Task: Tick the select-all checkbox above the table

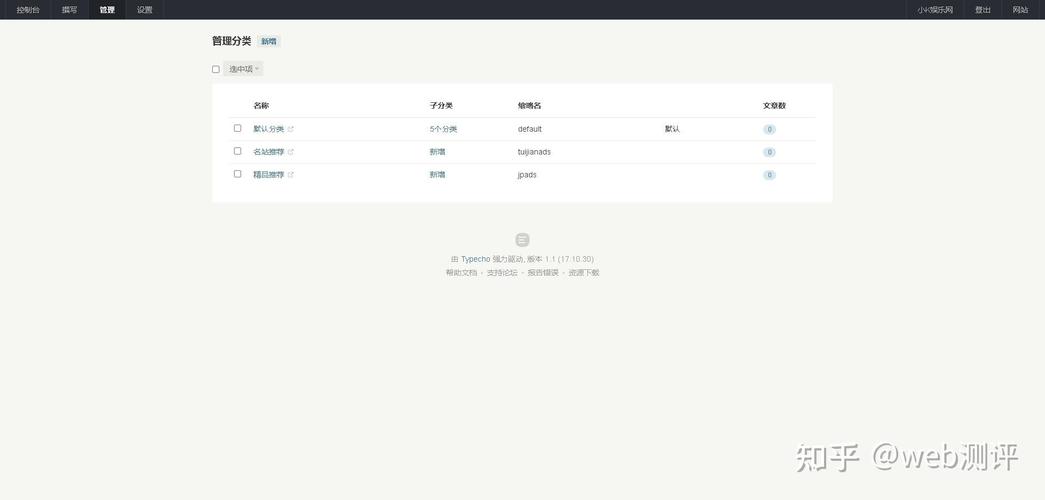Action: click(216, 69)
